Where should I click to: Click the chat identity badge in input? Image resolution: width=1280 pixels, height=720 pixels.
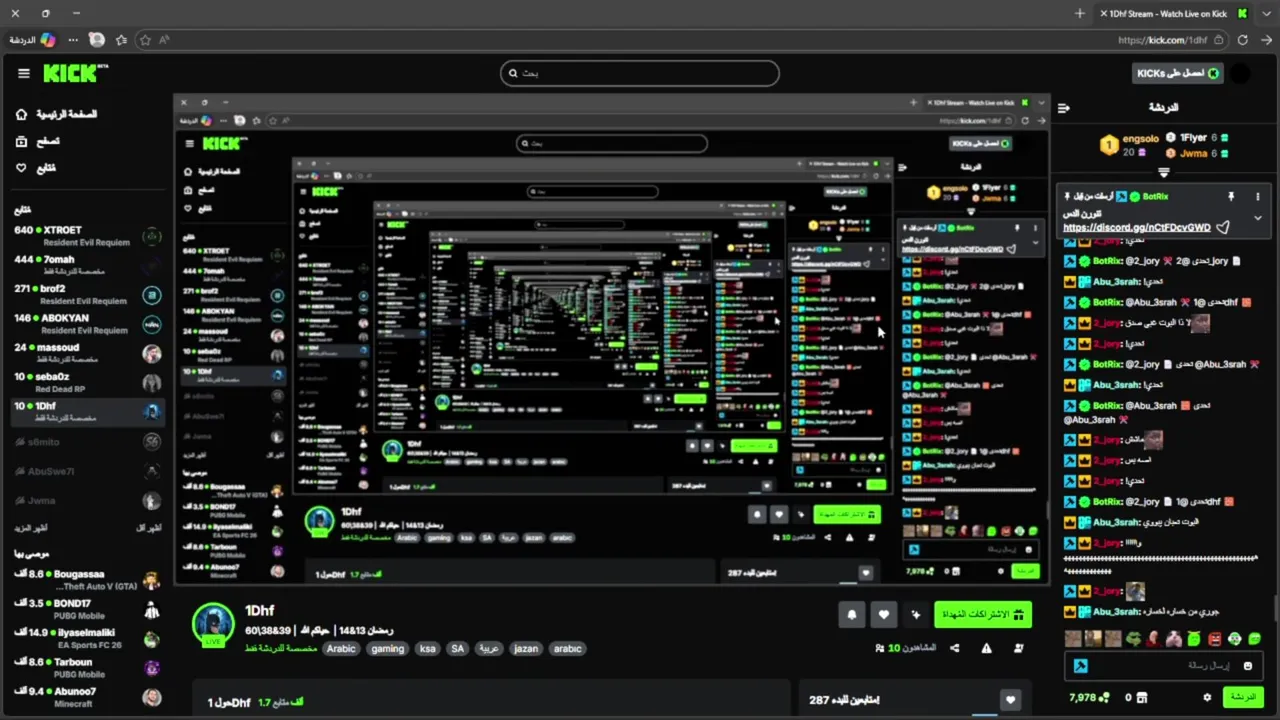(x=1080, y=666)
